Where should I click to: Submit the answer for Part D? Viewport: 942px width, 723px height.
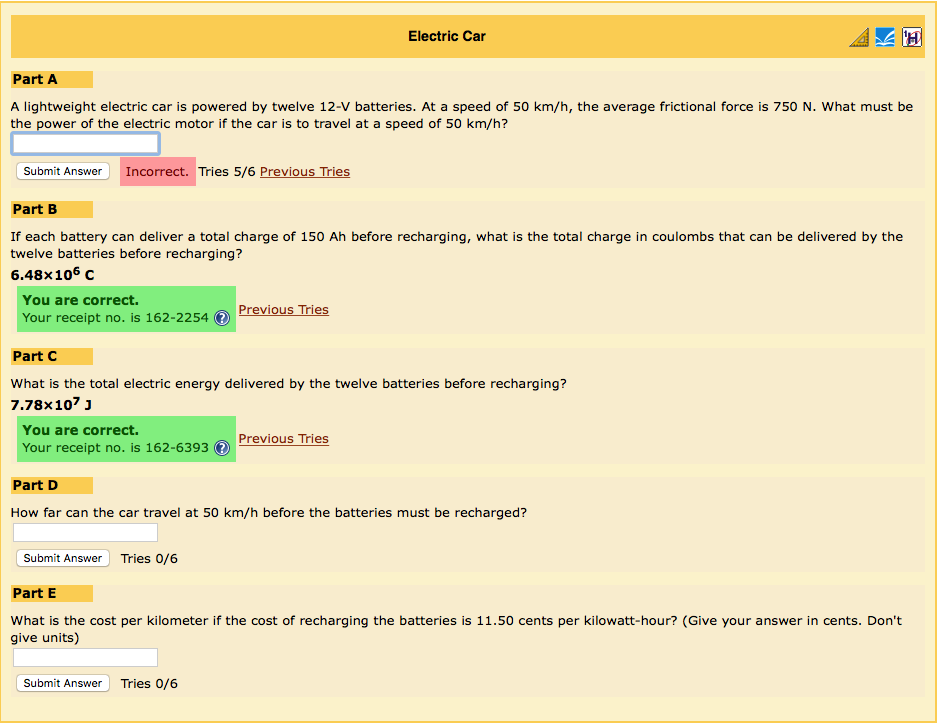click(x=62, y=558)
